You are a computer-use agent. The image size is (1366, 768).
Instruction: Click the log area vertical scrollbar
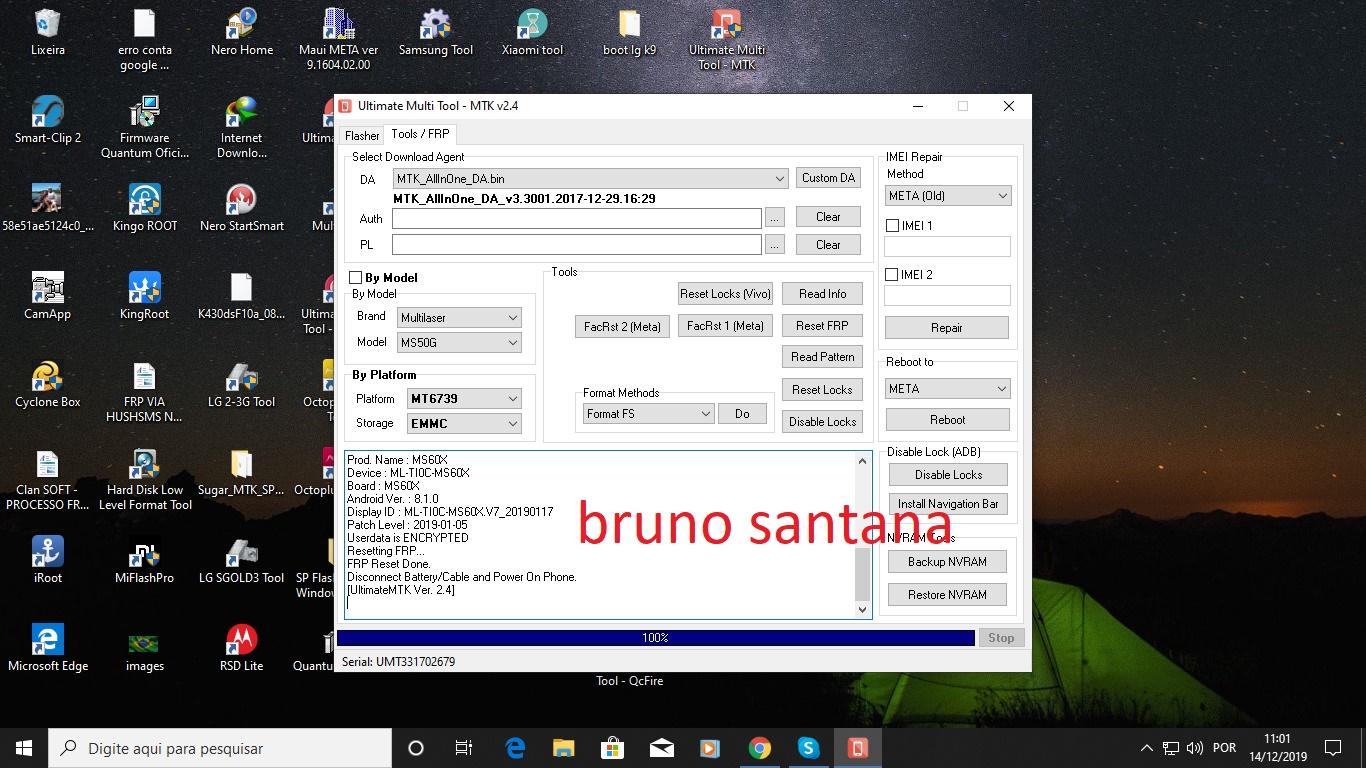pos(863,535)
